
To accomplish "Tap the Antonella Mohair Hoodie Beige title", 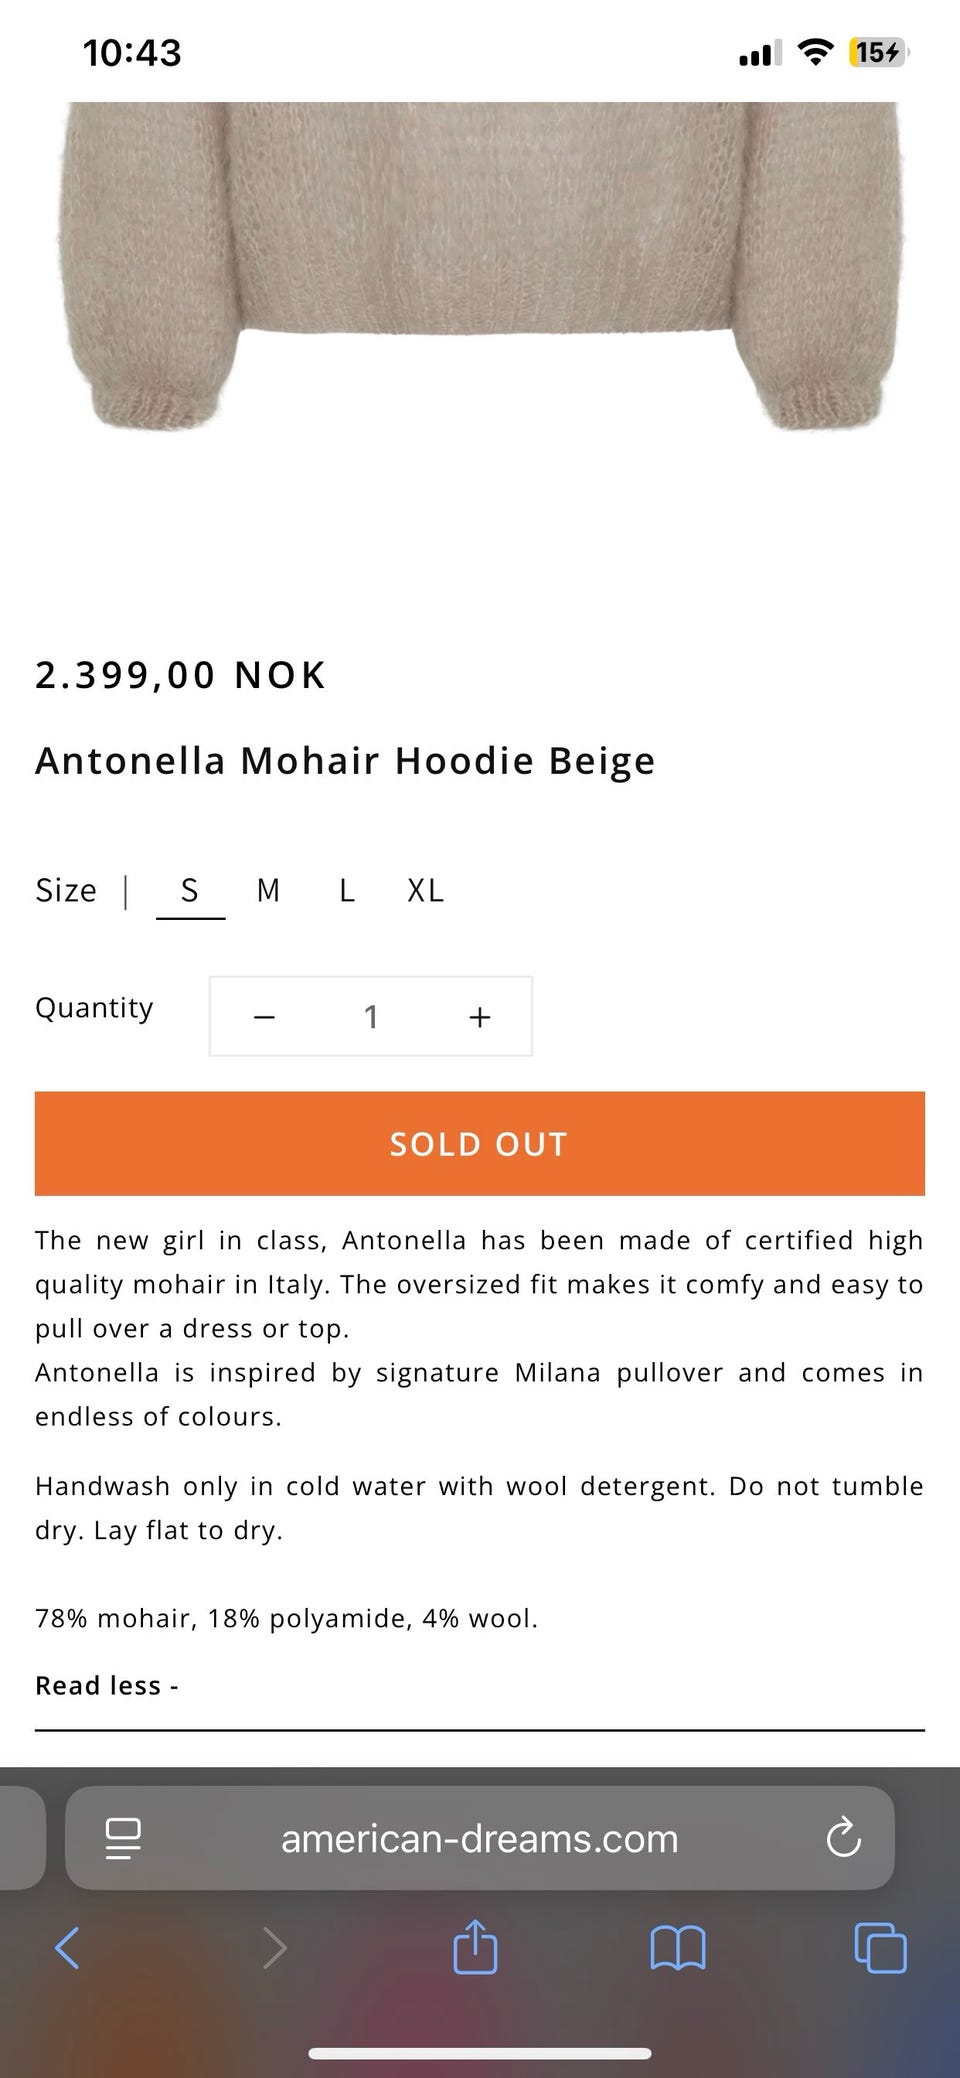I will click(x=345, y=761).
